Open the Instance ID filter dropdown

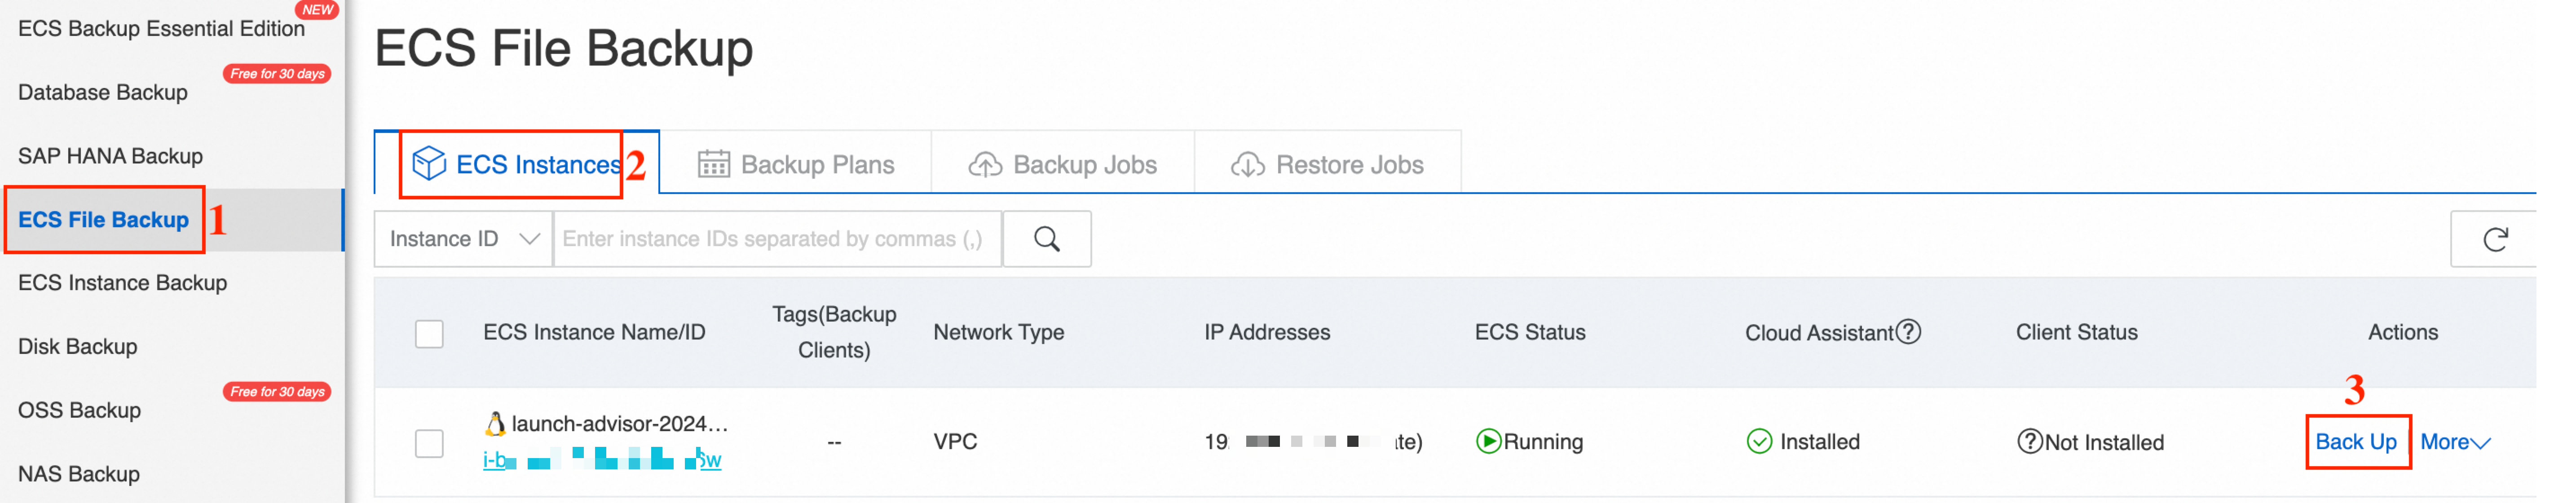click(463, 239)
